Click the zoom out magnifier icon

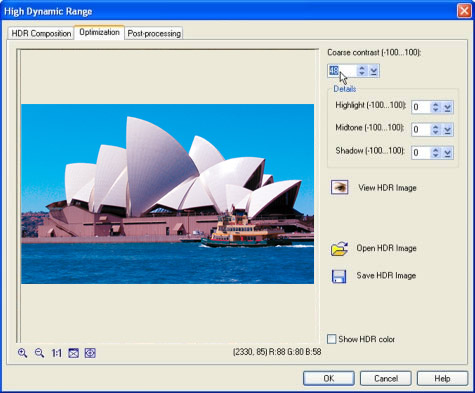[39, 353]
